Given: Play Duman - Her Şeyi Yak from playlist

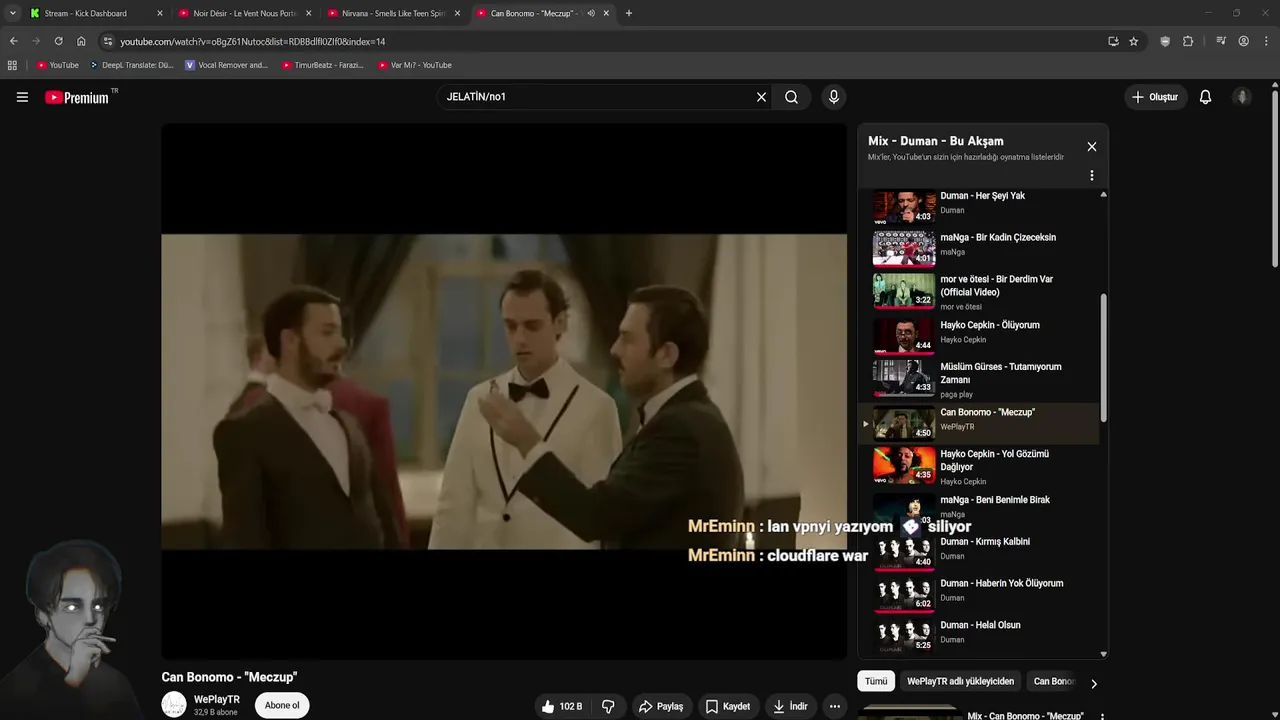Looking at the screenshot, I should point(979,207).
